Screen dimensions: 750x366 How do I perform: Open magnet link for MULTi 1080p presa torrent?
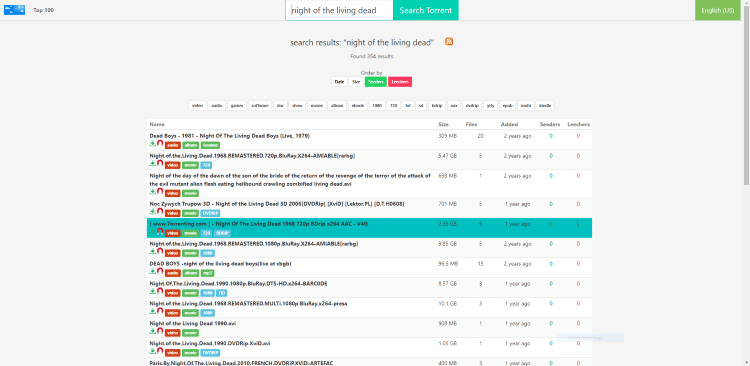[160, 311]
